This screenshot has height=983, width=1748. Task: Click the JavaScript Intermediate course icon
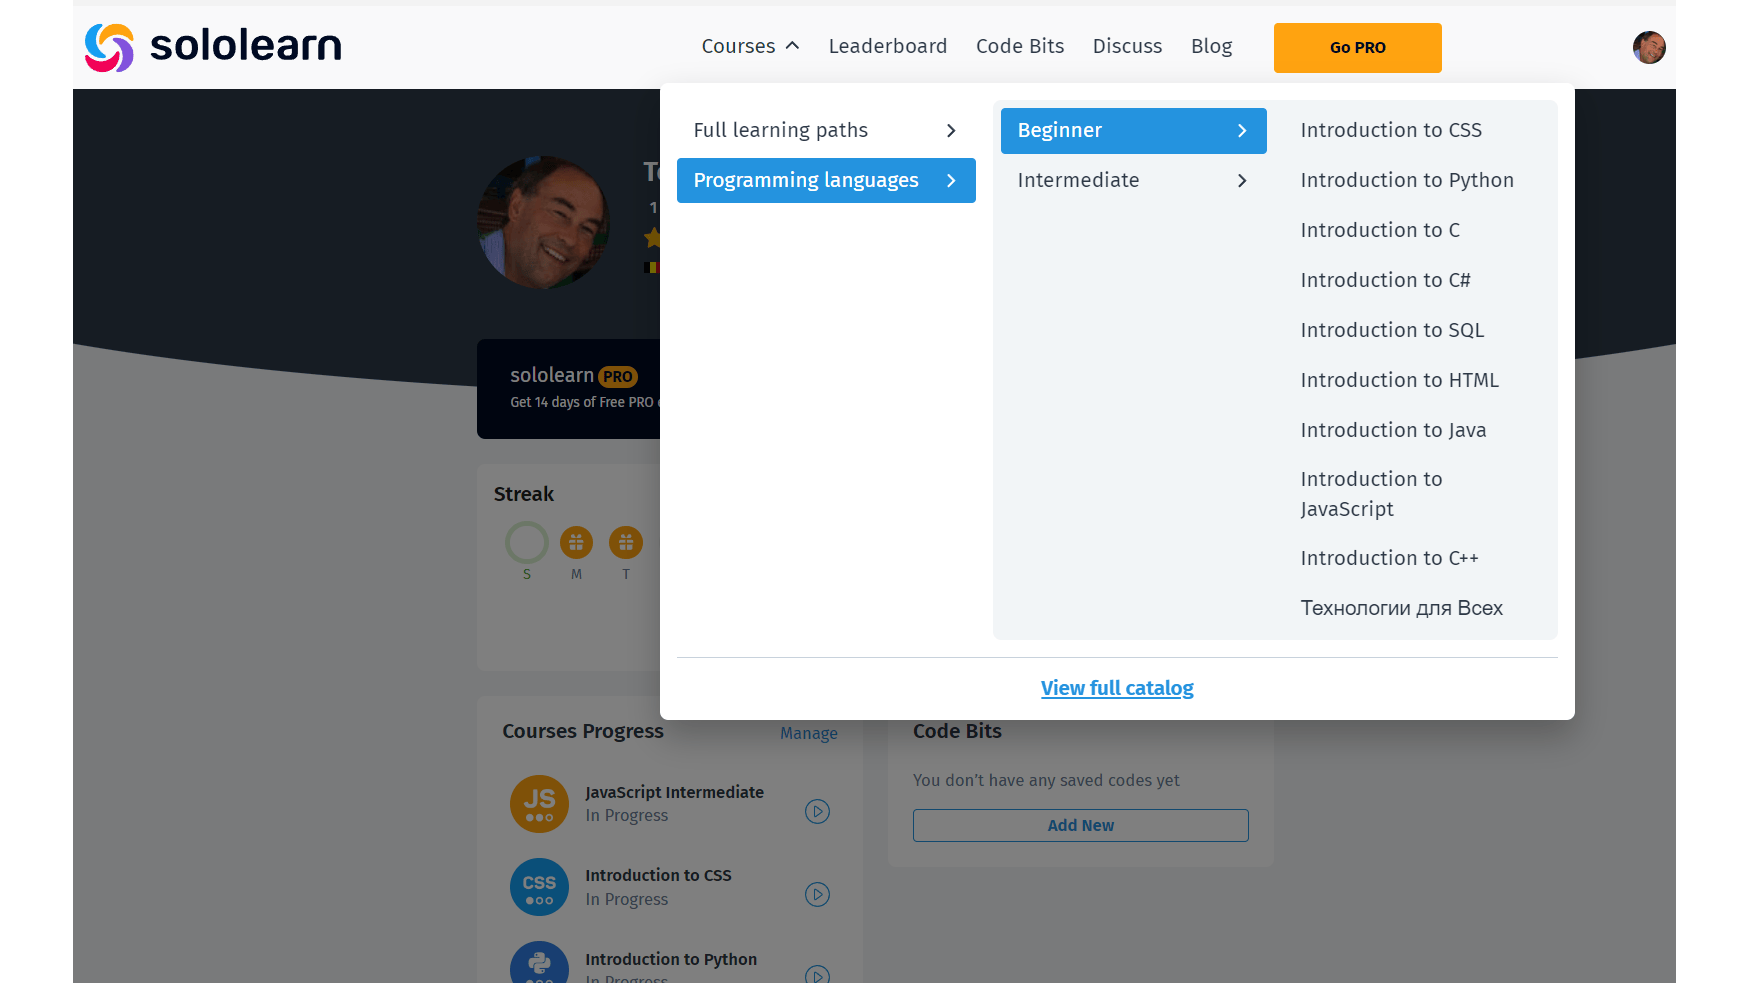[539, 803]
